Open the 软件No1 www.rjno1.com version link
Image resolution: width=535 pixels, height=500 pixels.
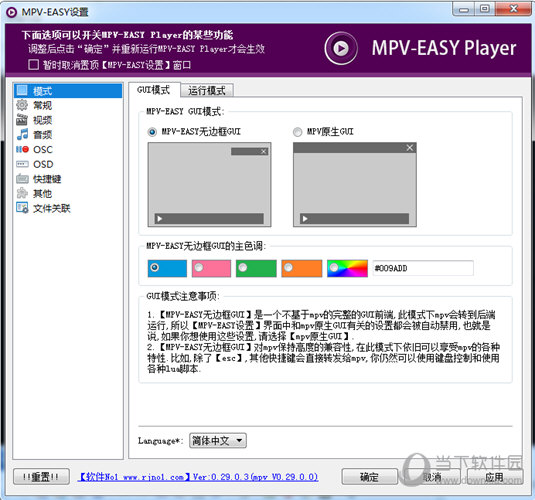pyautogui.click(x=198, y=477)
